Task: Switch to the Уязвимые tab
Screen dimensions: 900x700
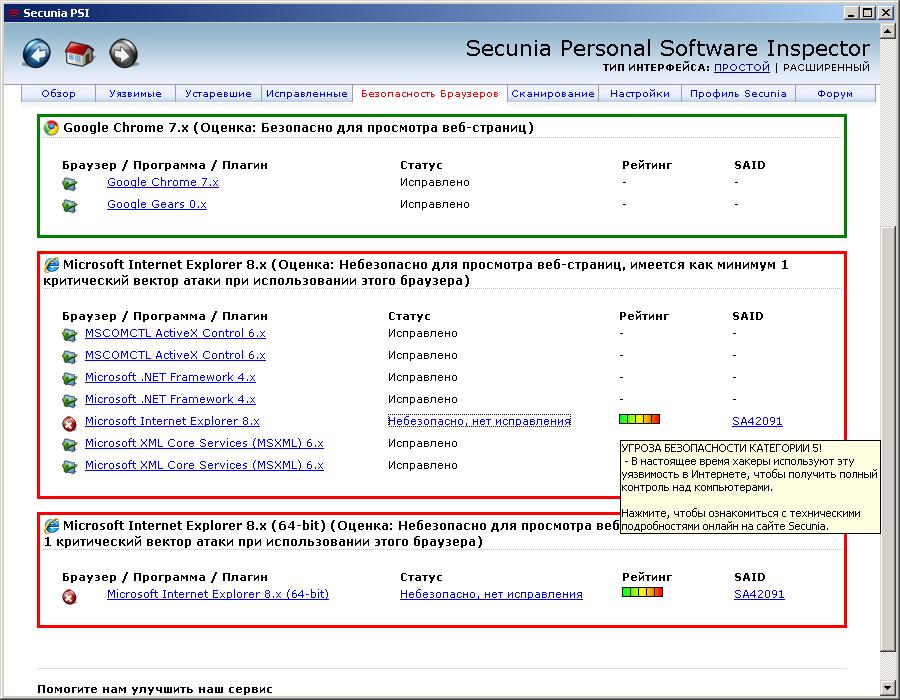Action: (x=135, y=94)
